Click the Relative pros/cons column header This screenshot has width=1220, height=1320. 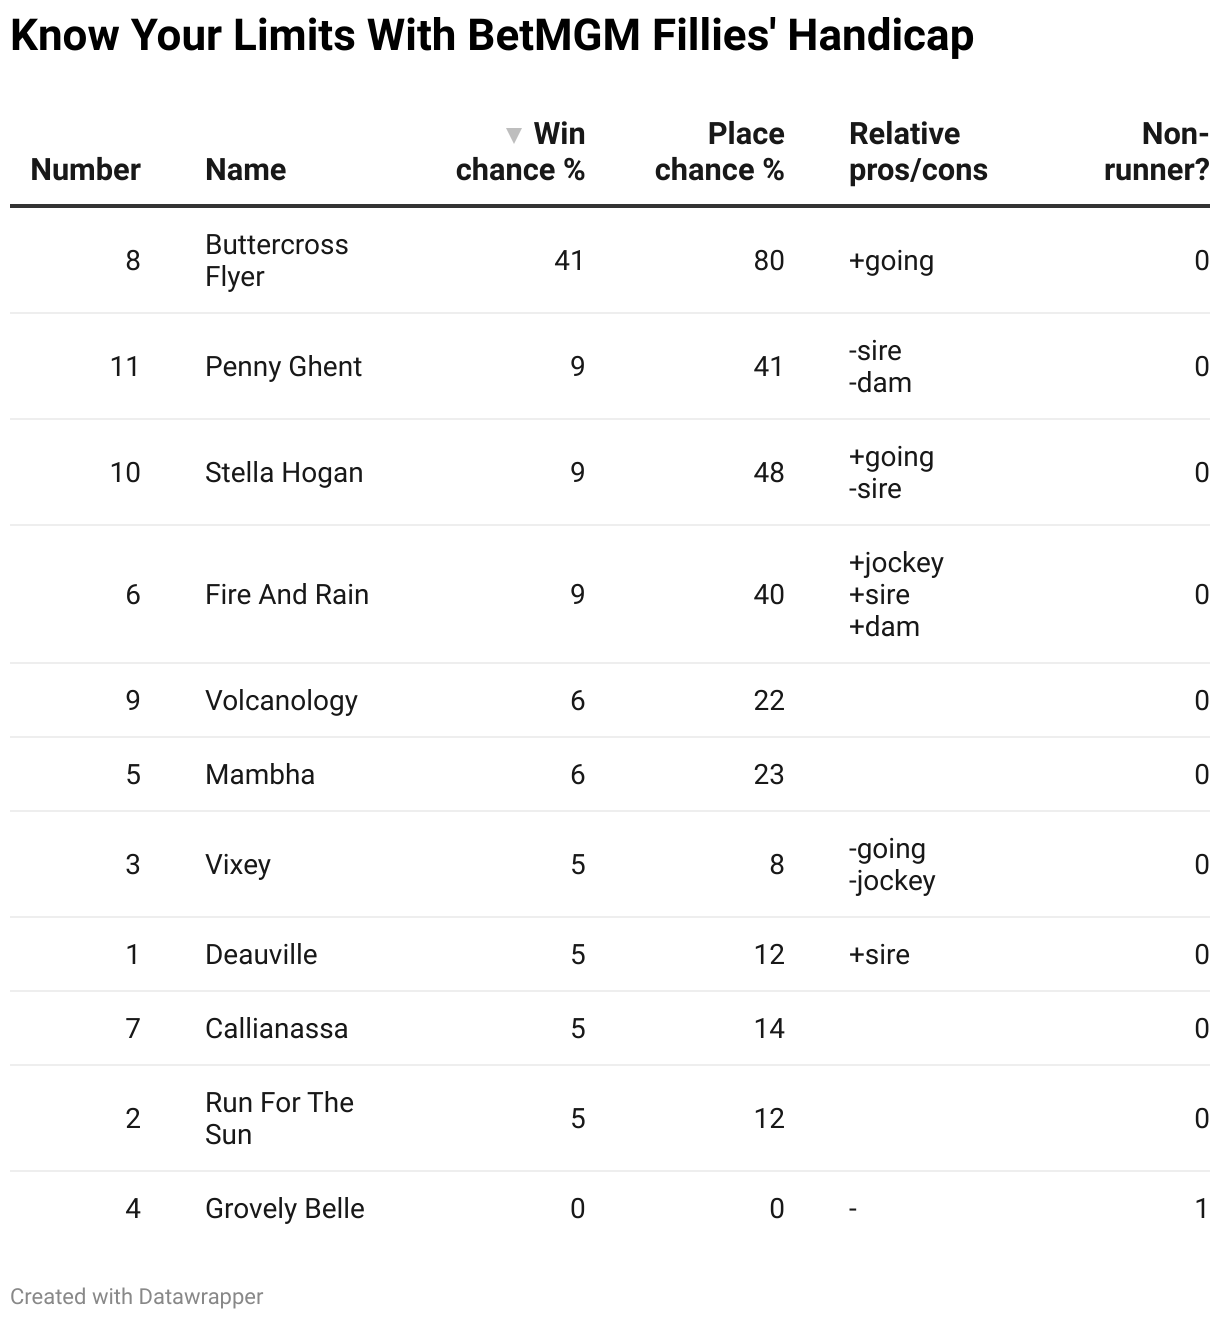click(917, 152)
